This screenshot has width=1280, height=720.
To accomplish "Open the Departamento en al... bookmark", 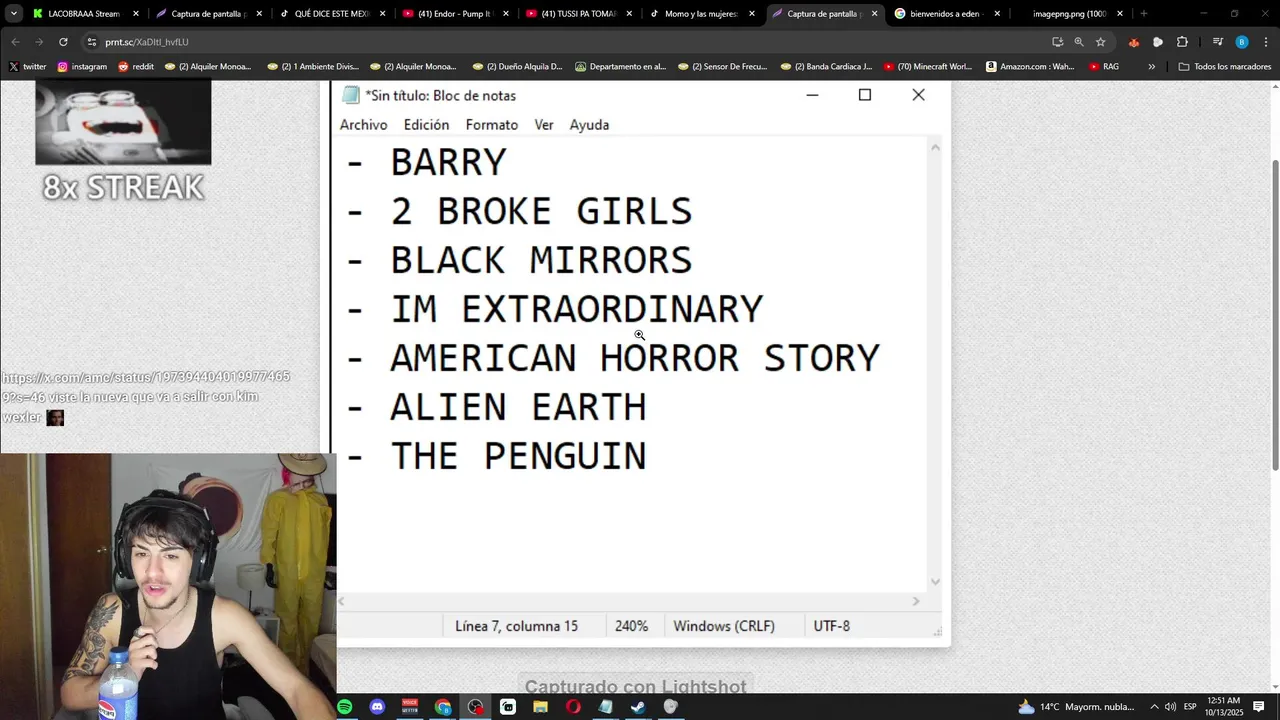I will (x=620, y=67).
